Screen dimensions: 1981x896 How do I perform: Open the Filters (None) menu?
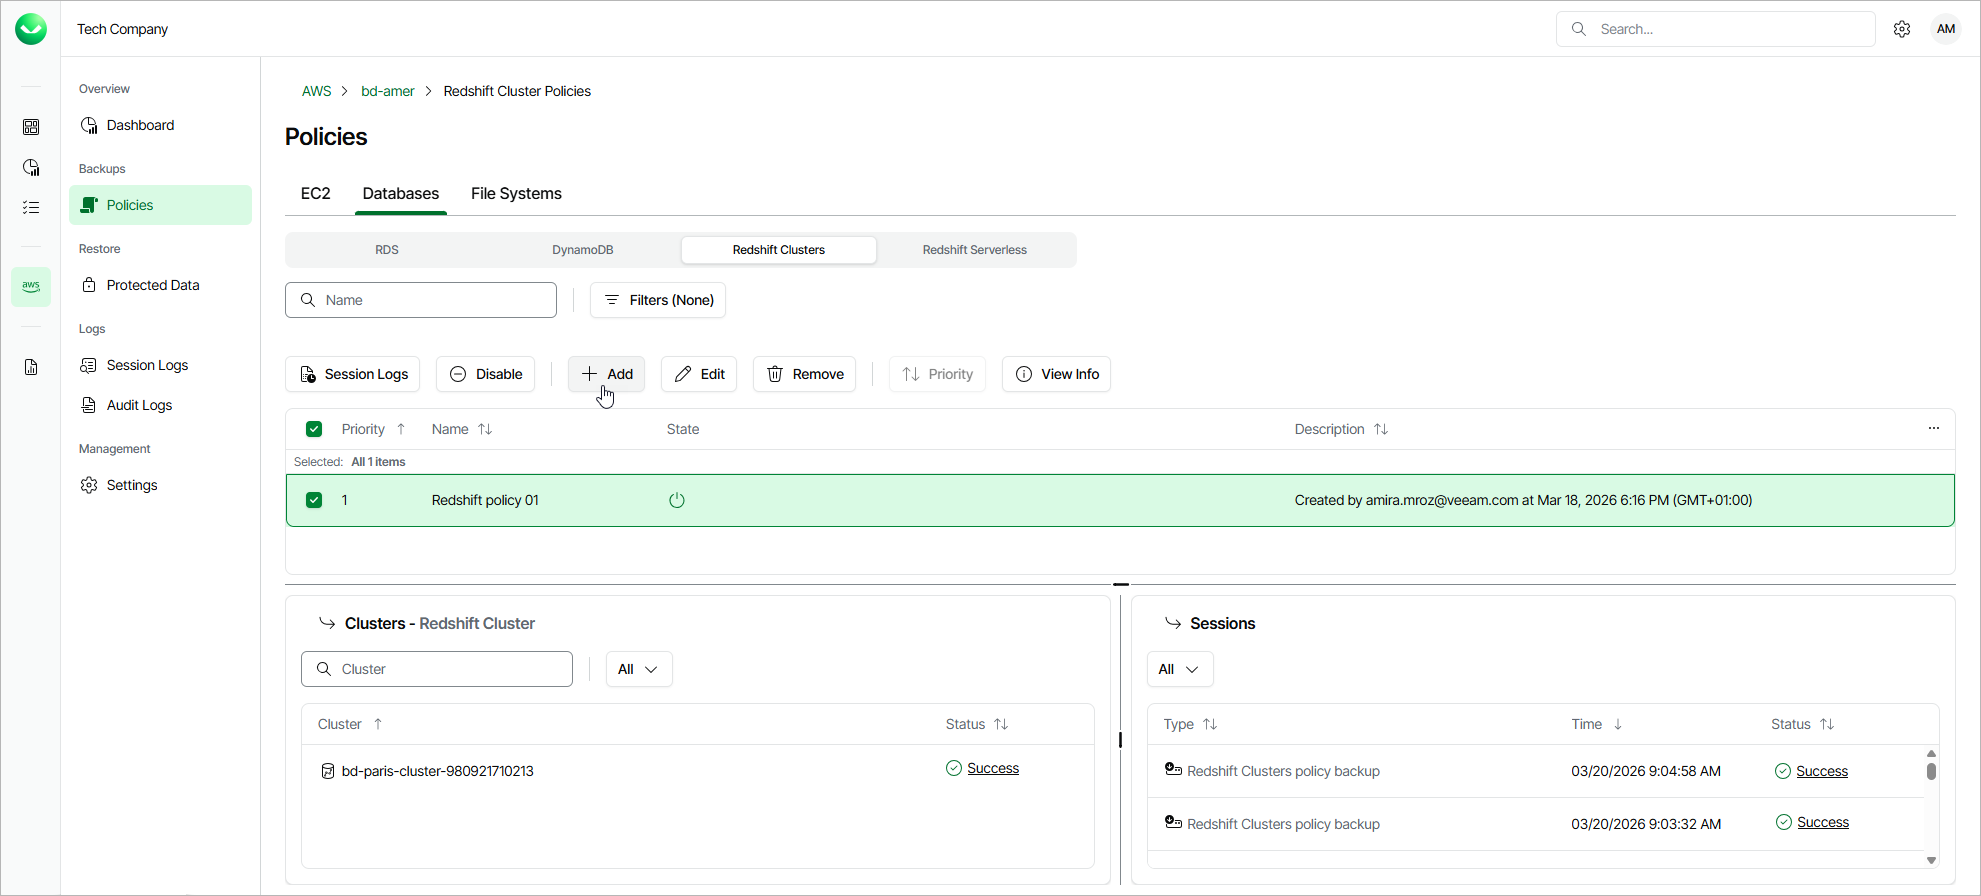click(658, 300)
